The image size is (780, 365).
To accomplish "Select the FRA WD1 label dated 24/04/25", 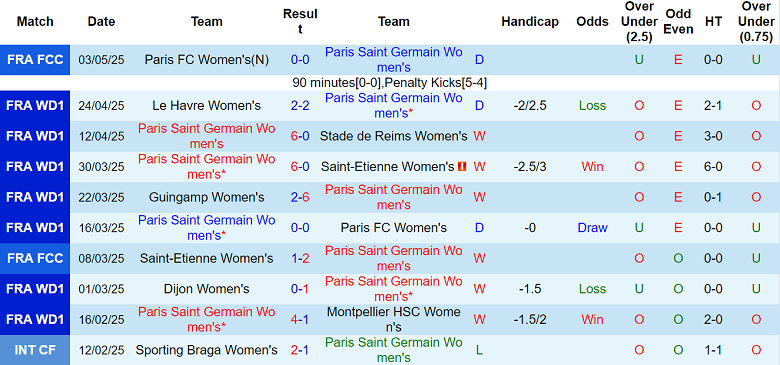I will point(35,105).
